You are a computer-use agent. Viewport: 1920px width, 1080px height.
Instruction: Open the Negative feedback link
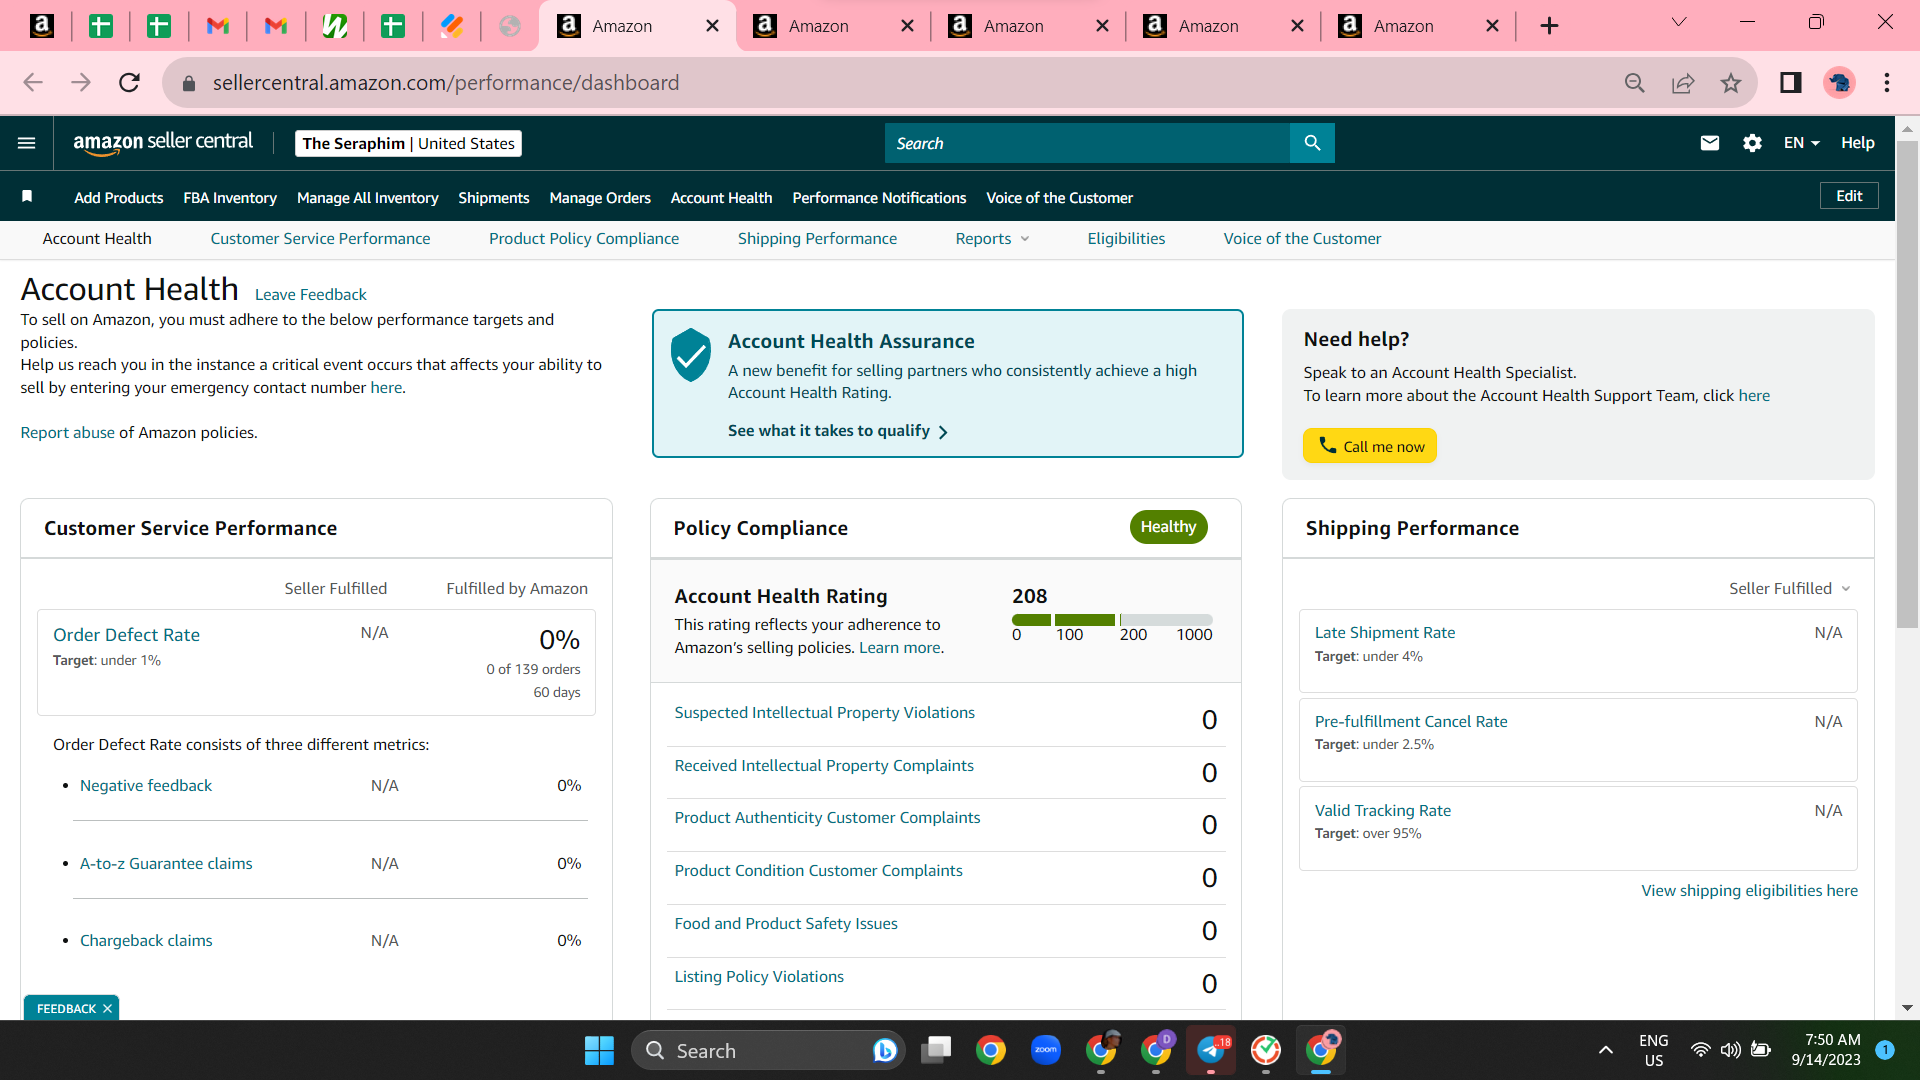146,786
